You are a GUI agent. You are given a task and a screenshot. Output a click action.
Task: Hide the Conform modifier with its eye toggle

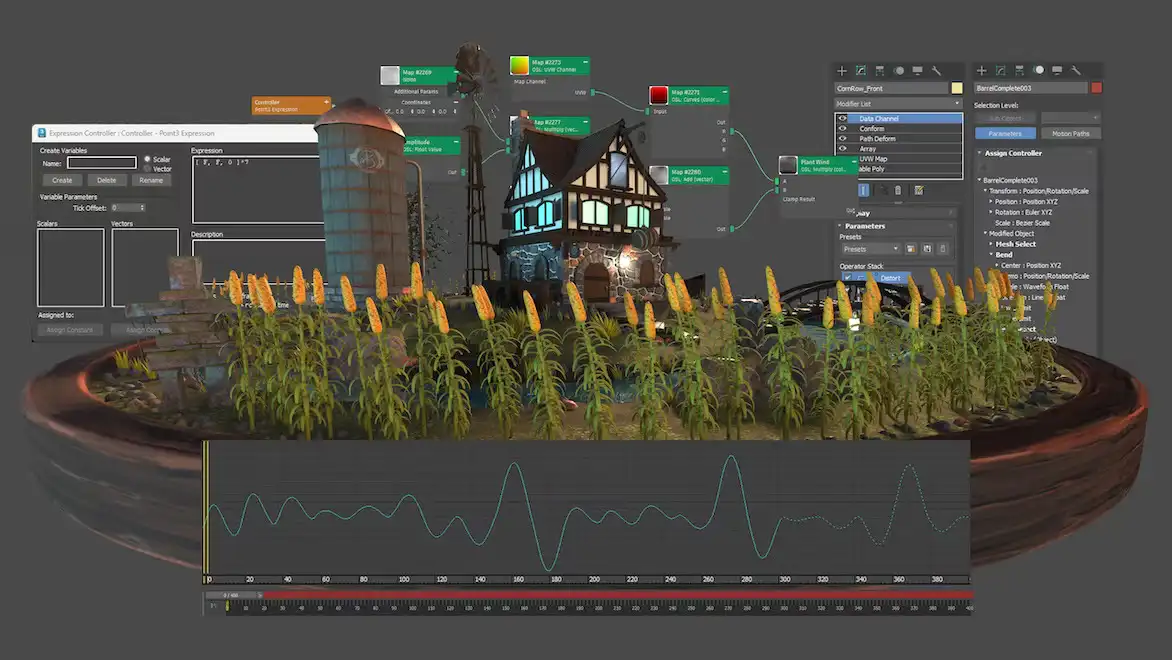coord(842,128)
